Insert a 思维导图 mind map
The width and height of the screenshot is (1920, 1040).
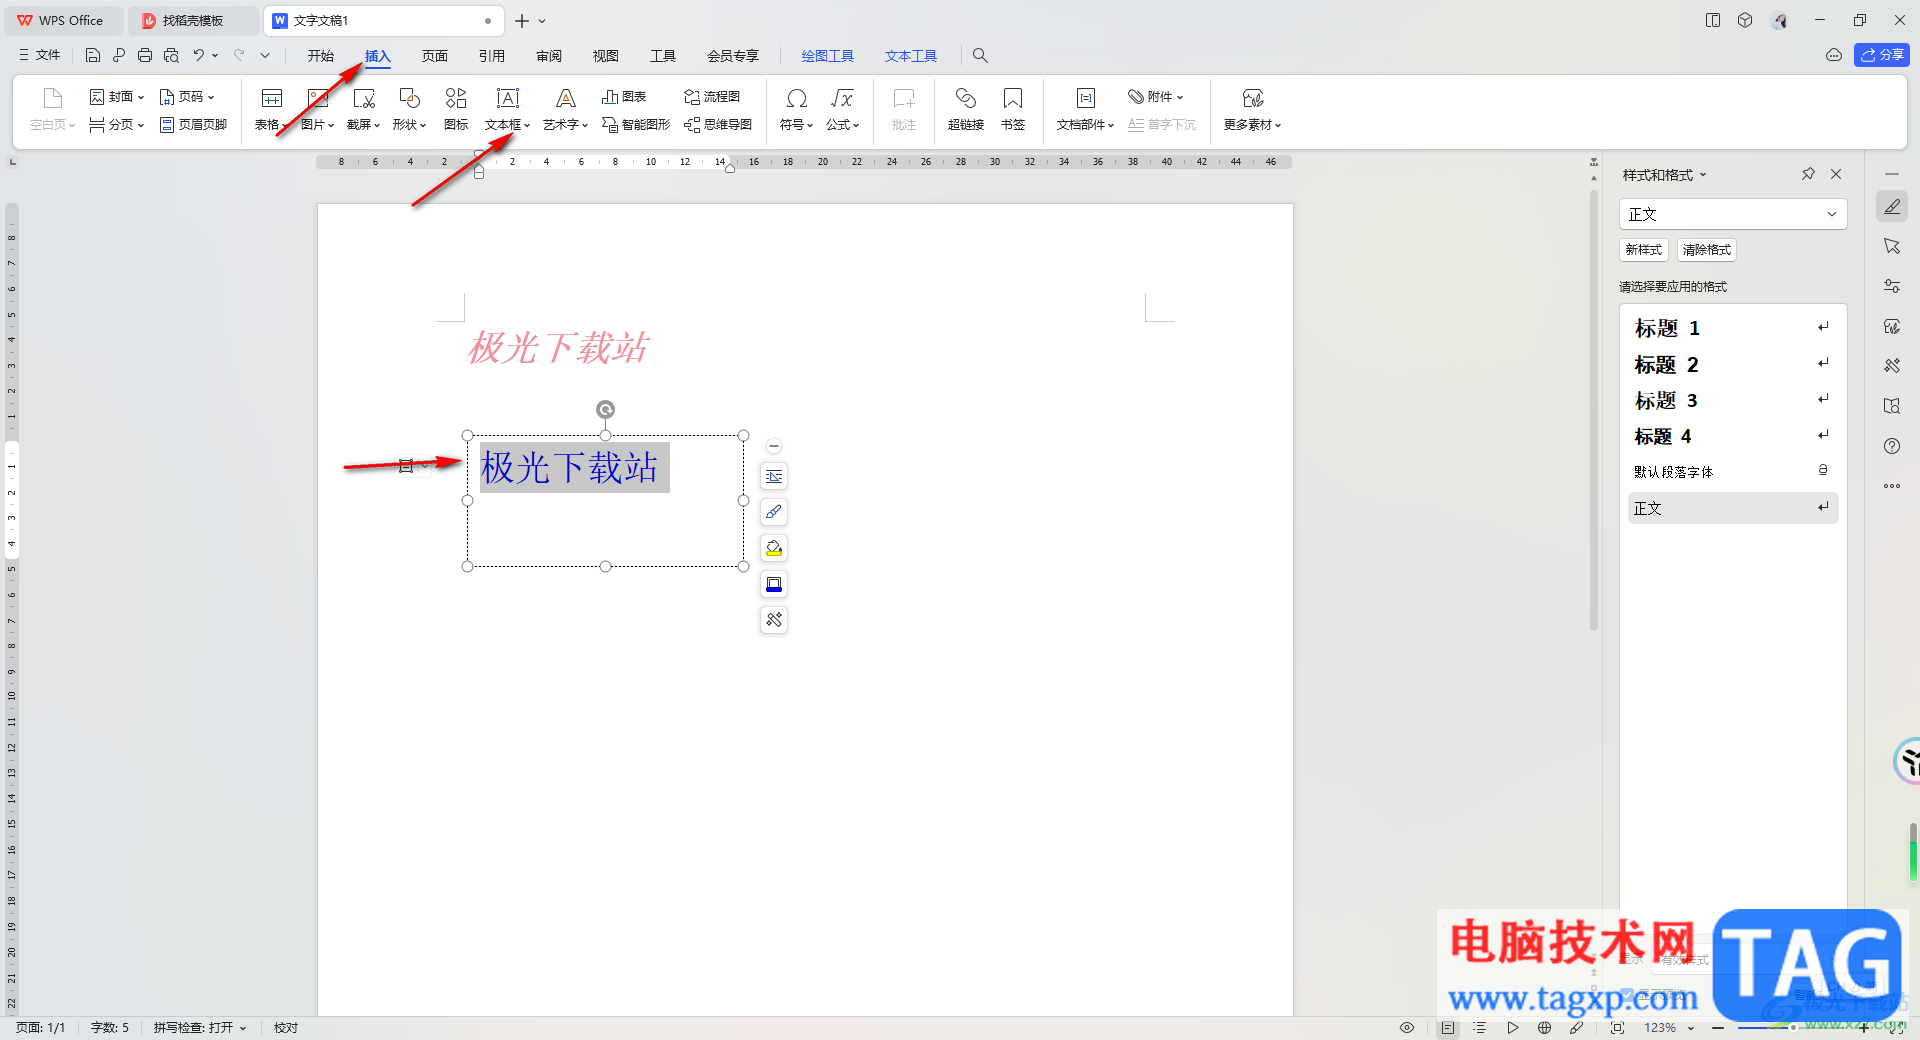[x=718, y=125]
